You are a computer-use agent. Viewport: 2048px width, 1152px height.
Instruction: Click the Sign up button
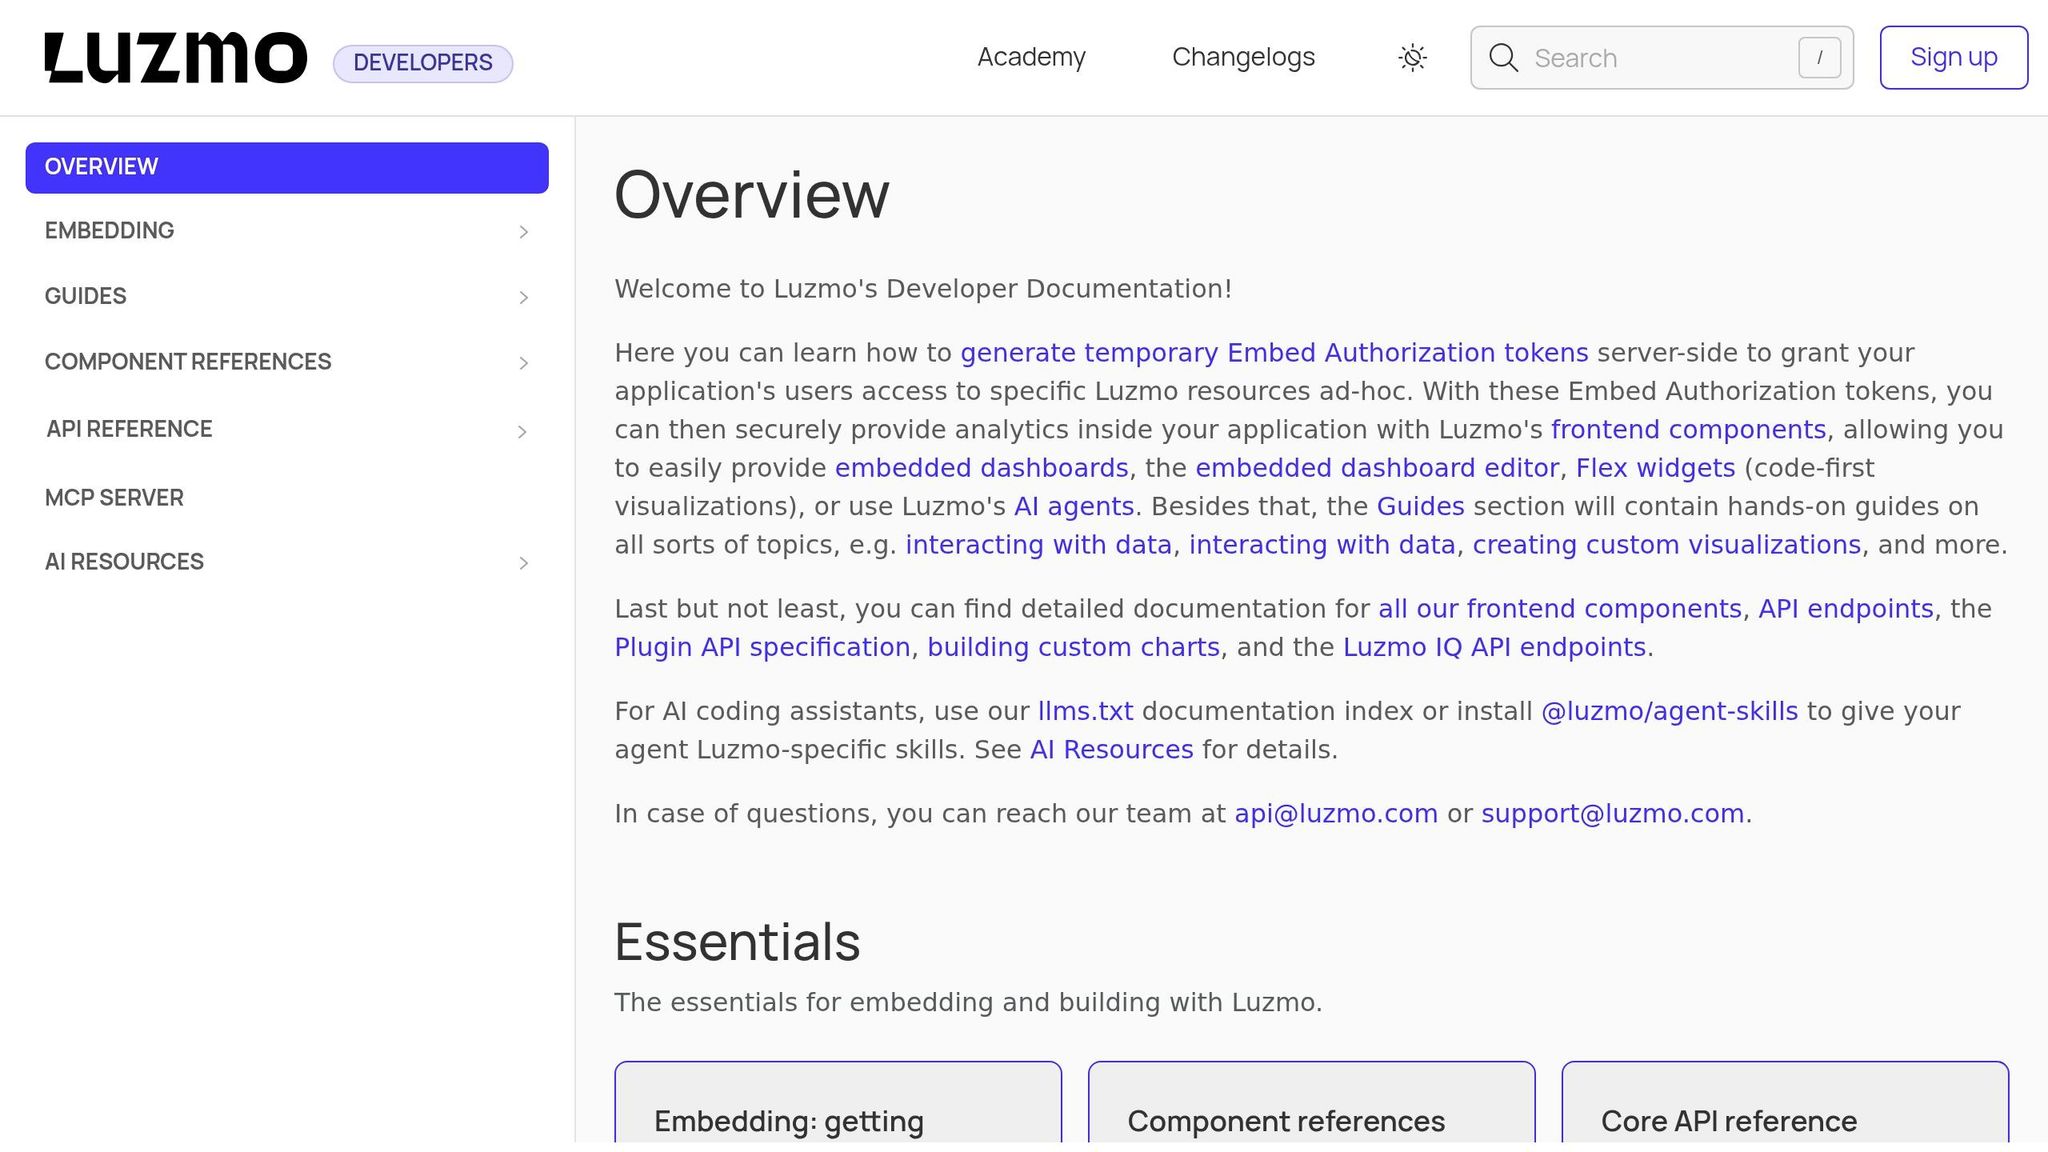click(1953, 58)
